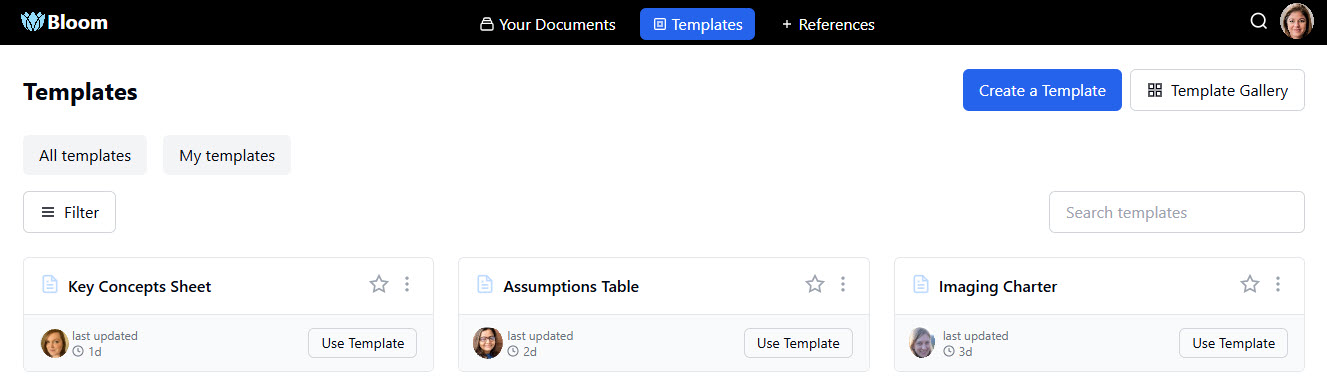Open the Template Gallery
The width and height of the screenshot is (1327, 380).
[1217, 90]
